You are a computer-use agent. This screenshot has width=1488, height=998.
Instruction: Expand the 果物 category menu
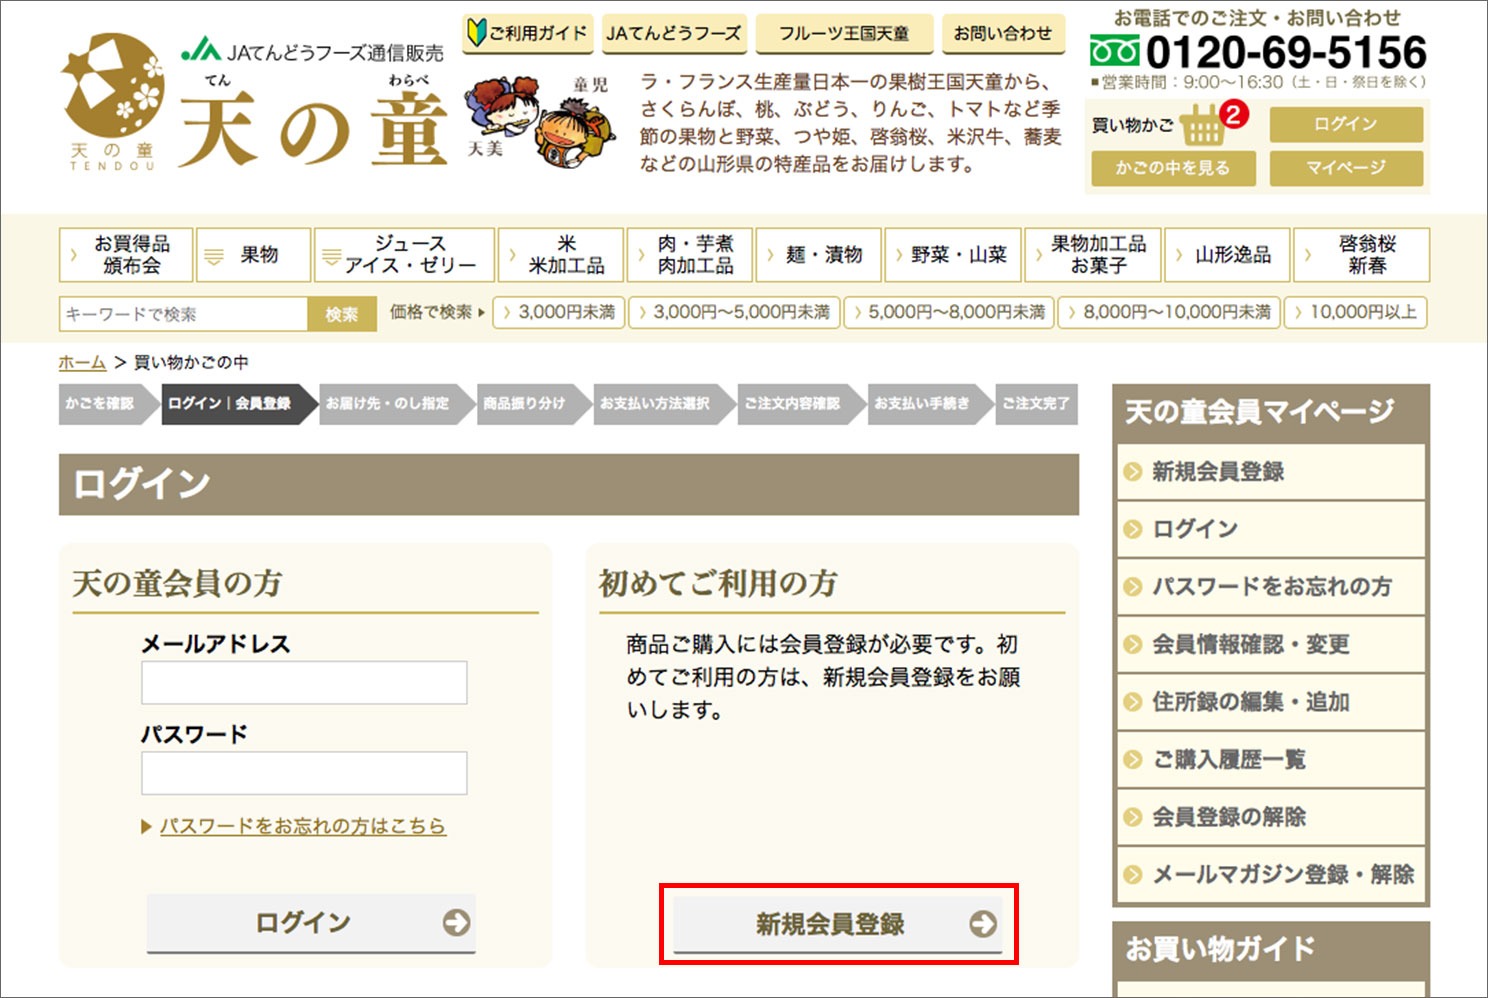click(x=253, y=255)
